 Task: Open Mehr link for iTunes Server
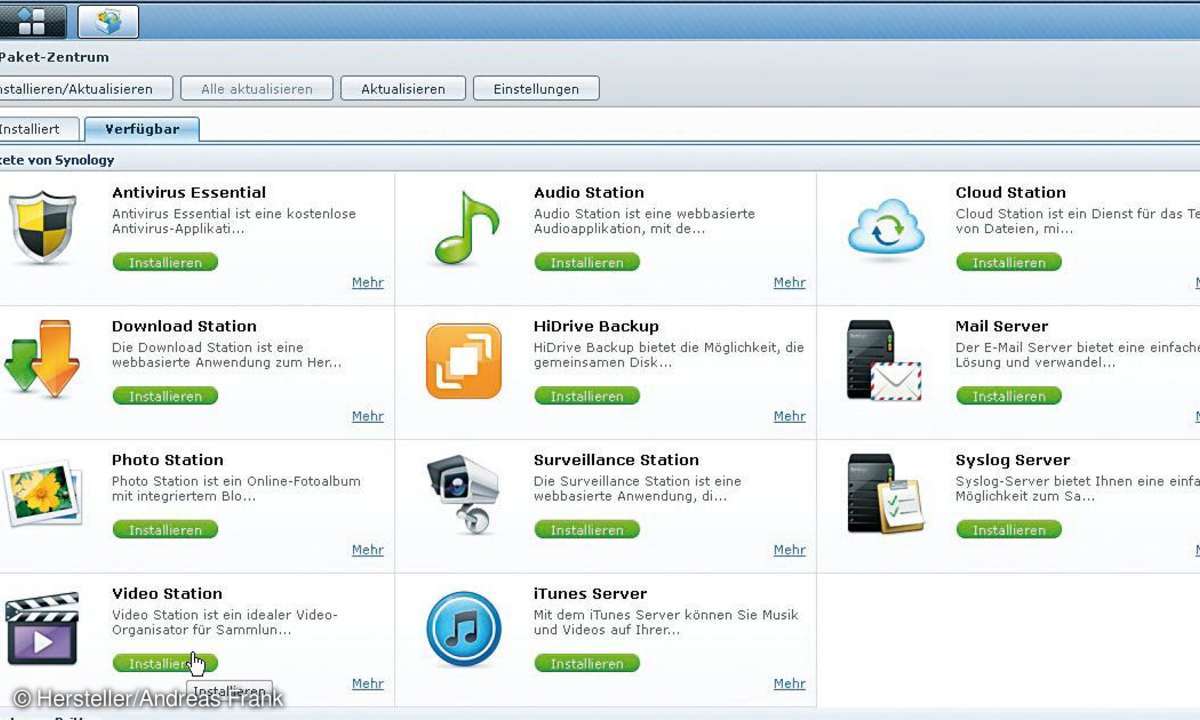coord(790,684)
